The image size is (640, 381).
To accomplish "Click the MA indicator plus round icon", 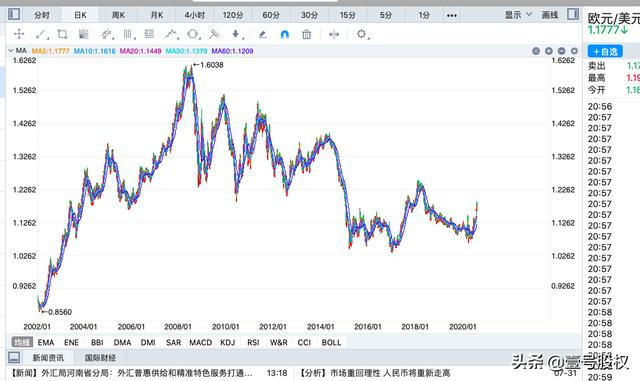I will pyautogui.click(x=549, y=51).
